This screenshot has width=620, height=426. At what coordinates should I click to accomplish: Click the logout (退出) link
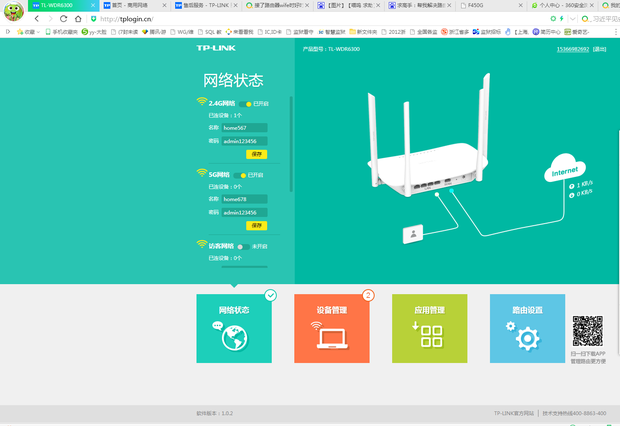(x=599, y=49)
